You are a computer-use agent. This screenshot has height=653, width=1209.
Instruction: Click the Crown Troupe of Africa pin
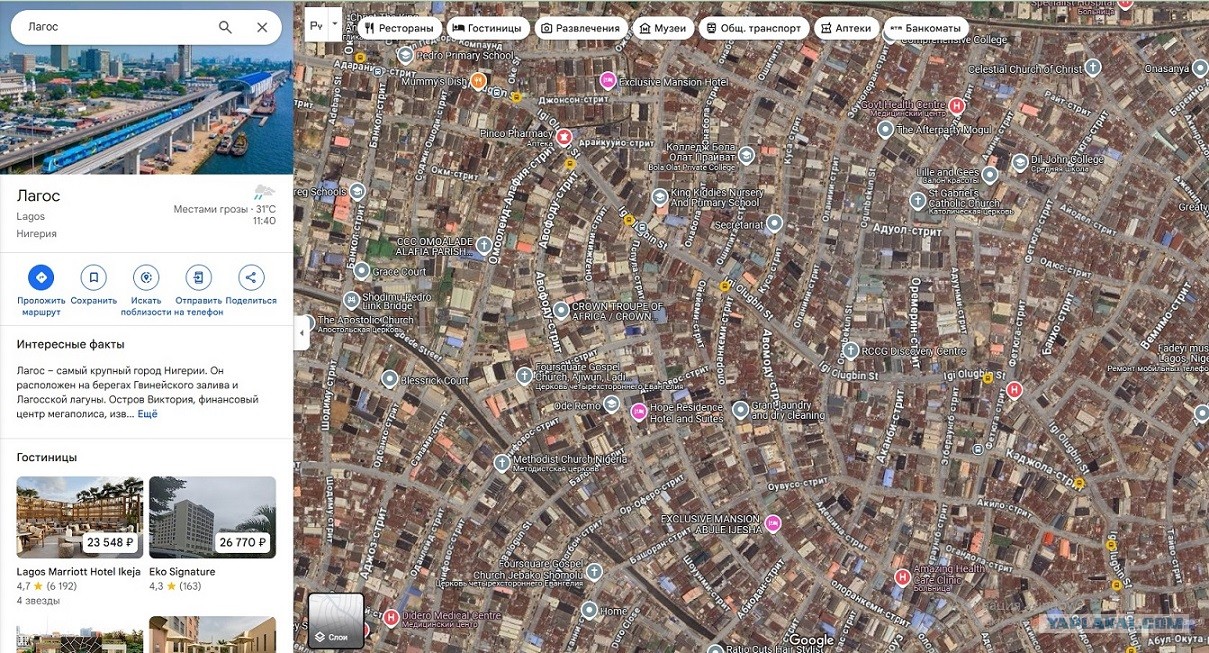561,309
